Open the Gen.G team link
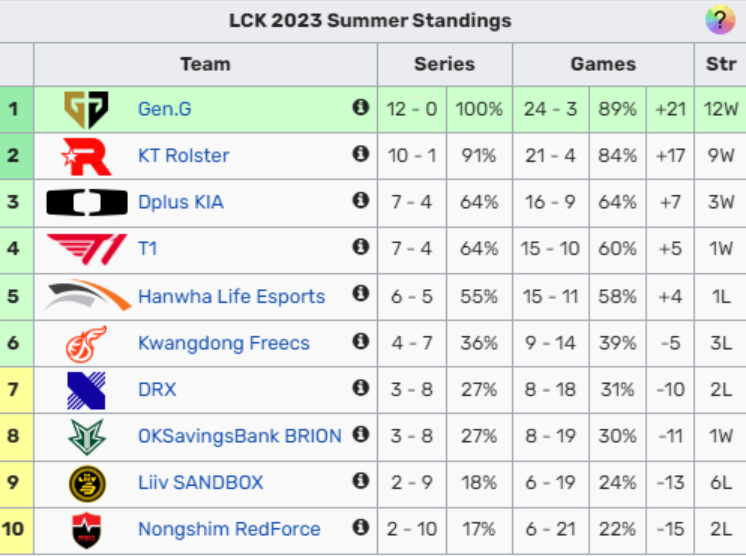746x556 pixels. pyautogui.click(x=165, y=109)
